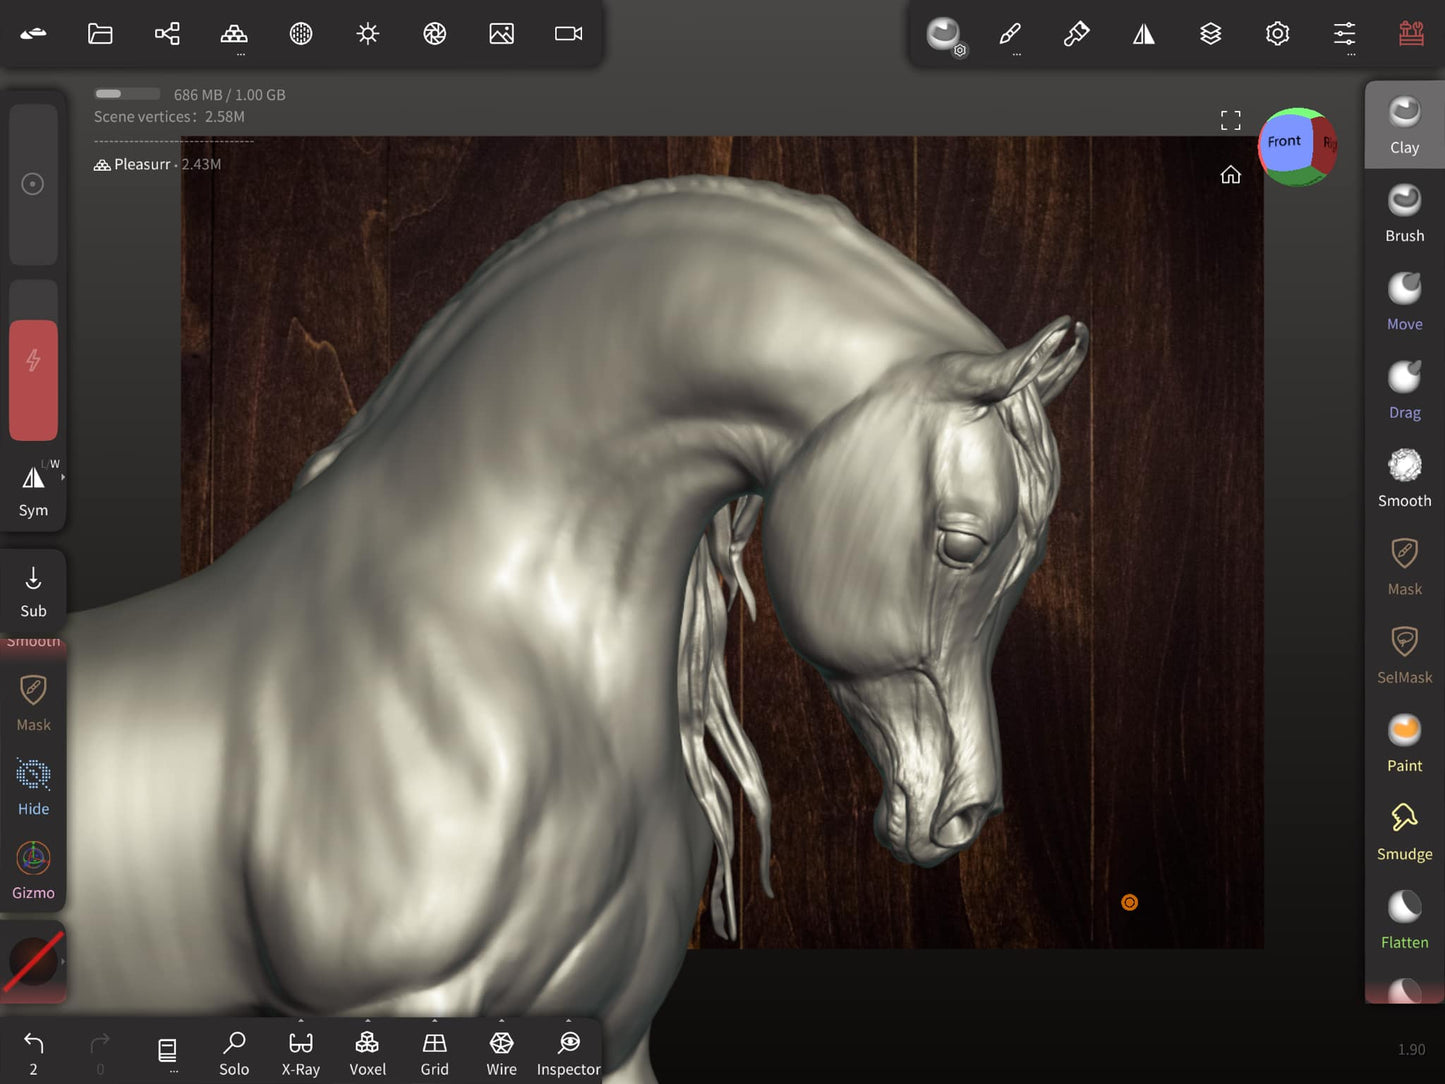Open the scene list panel icon
Screen dimensions: 1445x1084
[x=167, y=1053]
